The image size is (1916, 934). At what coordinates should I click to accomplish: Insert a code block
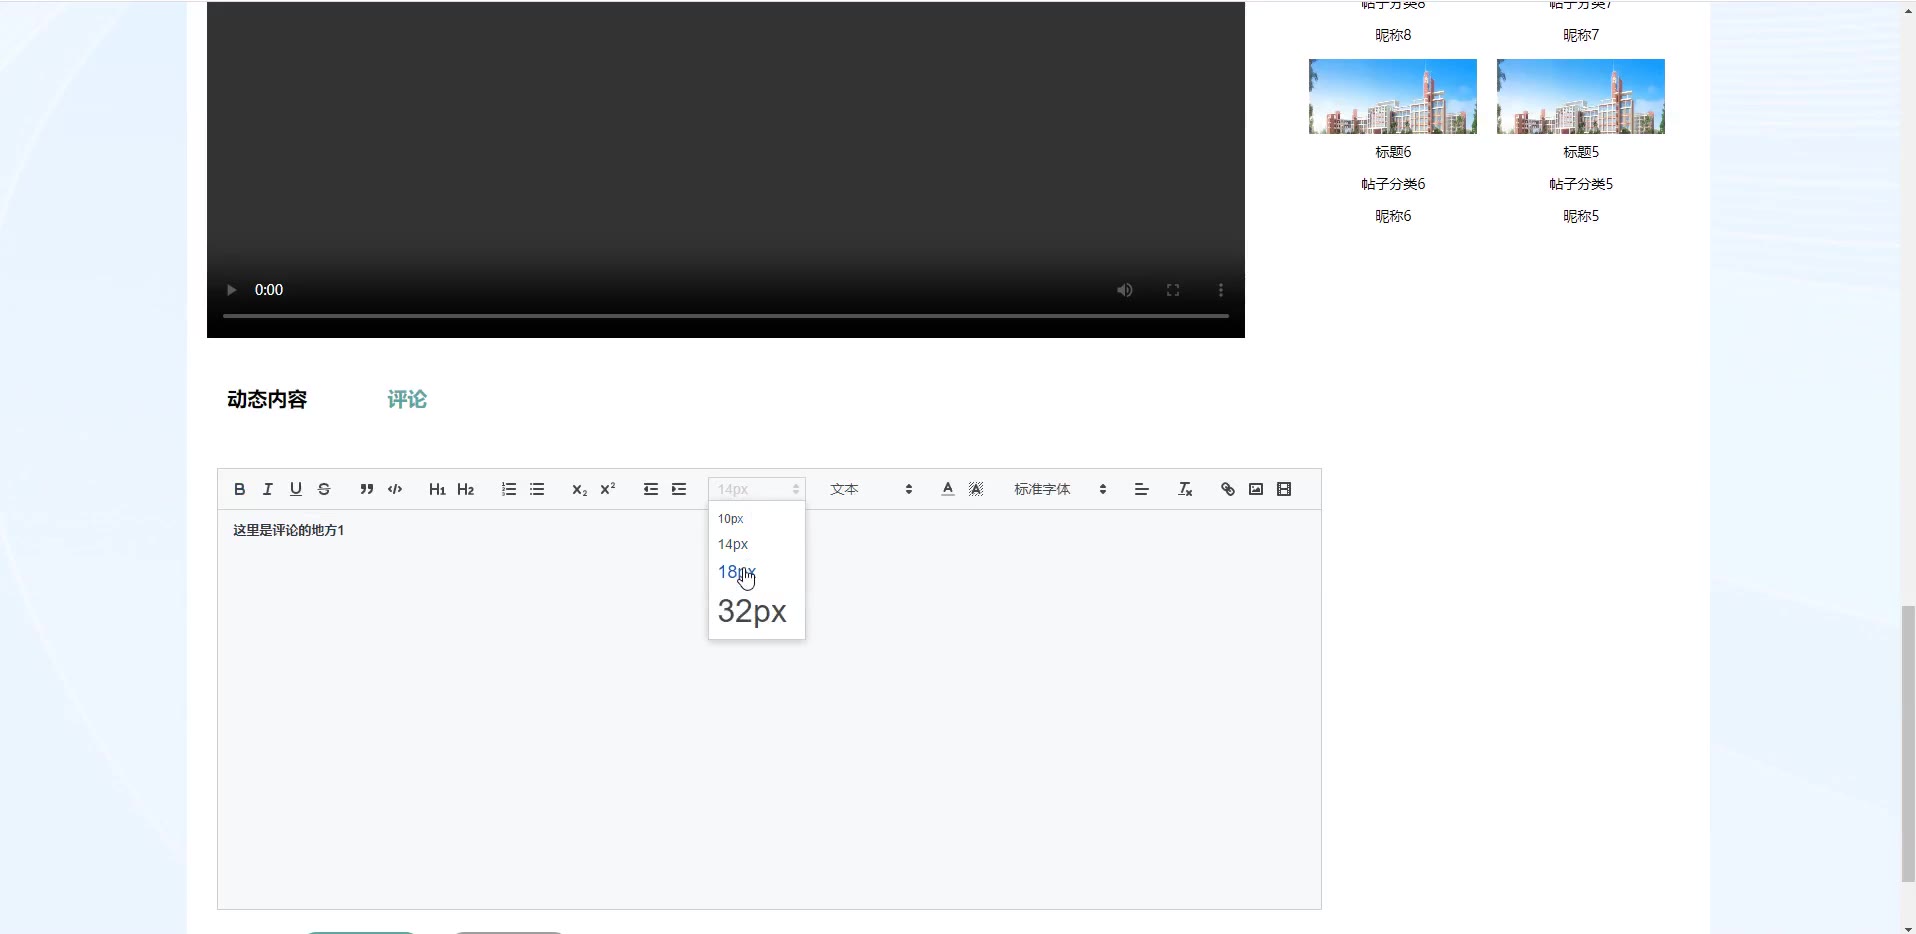395,489
